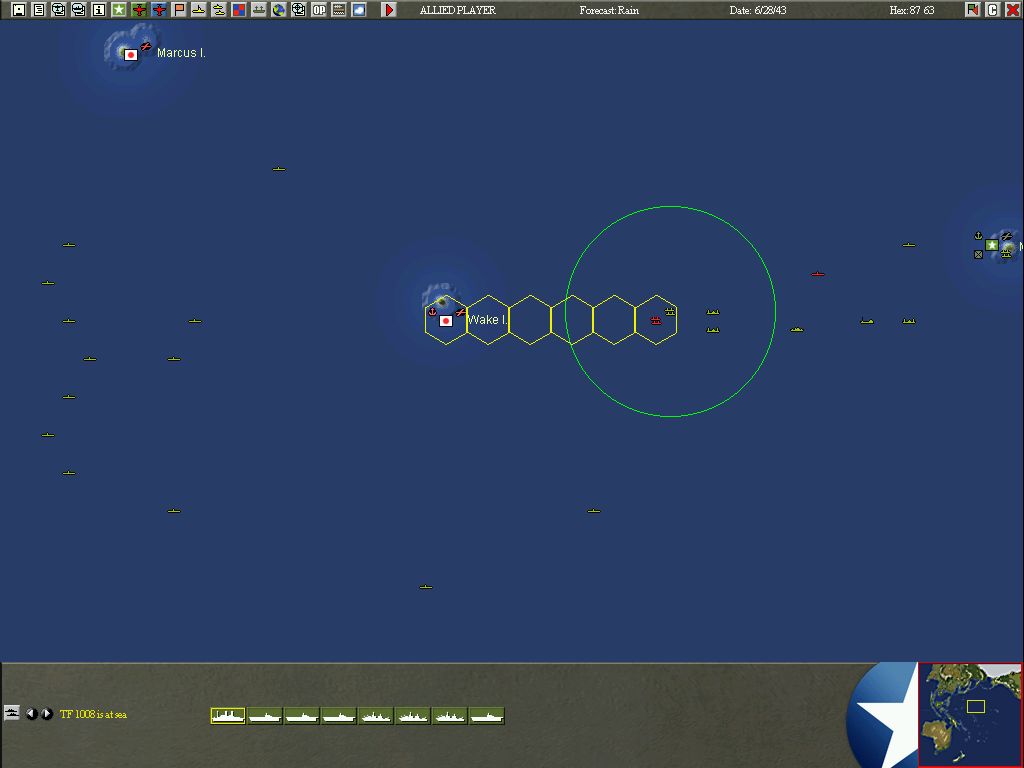Click the orange flag toolbar icon
Screen dimensions: 1024x768
pyautogui.click(x=179, y=10)
